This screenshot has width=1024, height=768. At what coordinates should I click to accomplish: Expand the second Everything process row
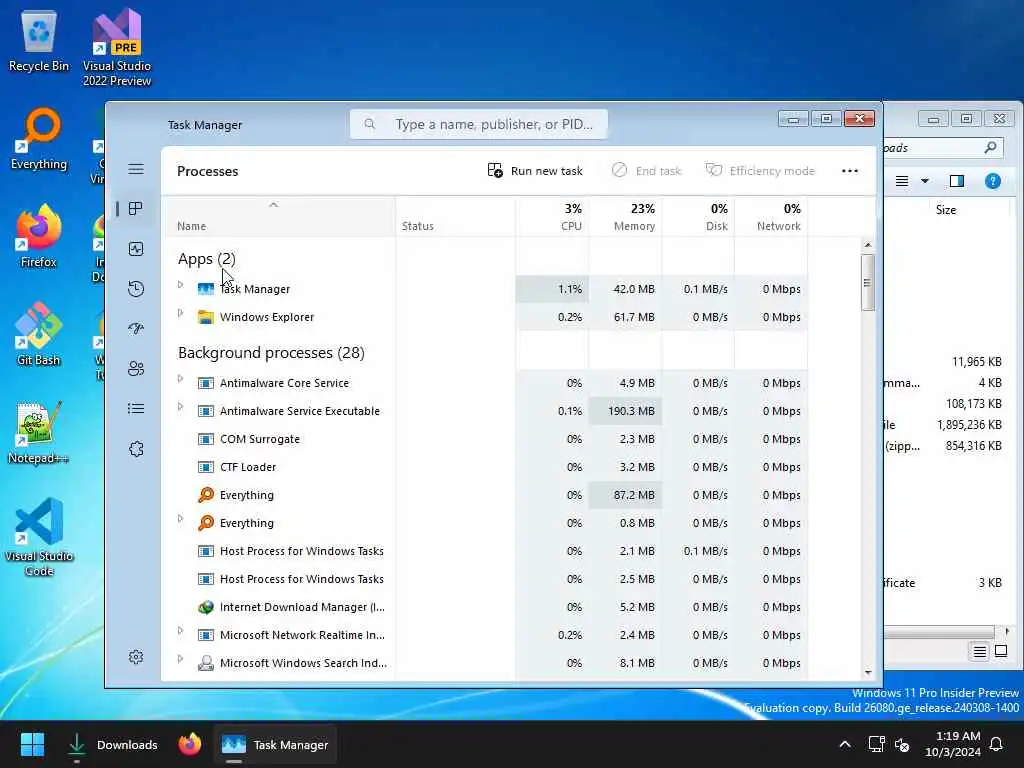click(181, 519)
